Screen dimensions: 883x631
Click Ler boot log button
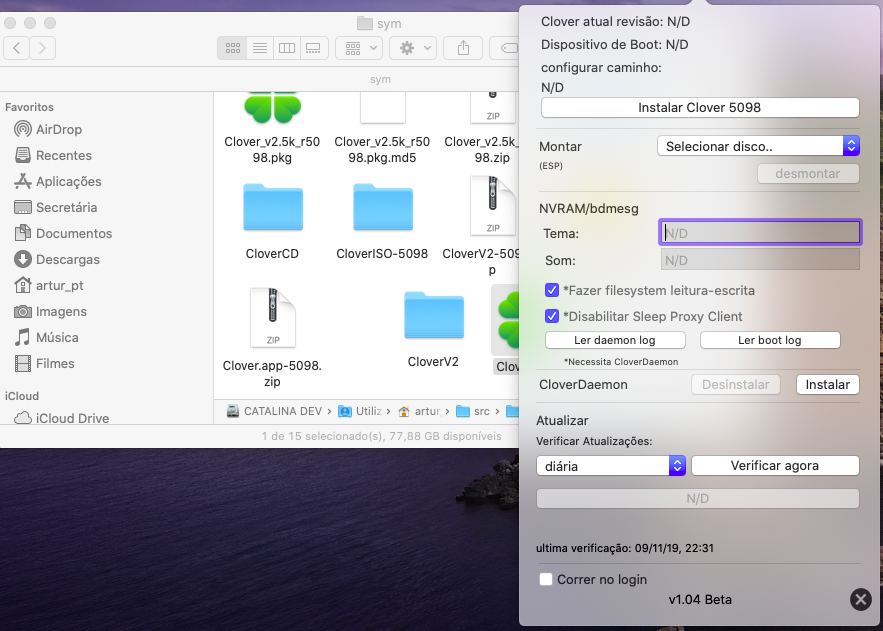(x=770, y=340)
